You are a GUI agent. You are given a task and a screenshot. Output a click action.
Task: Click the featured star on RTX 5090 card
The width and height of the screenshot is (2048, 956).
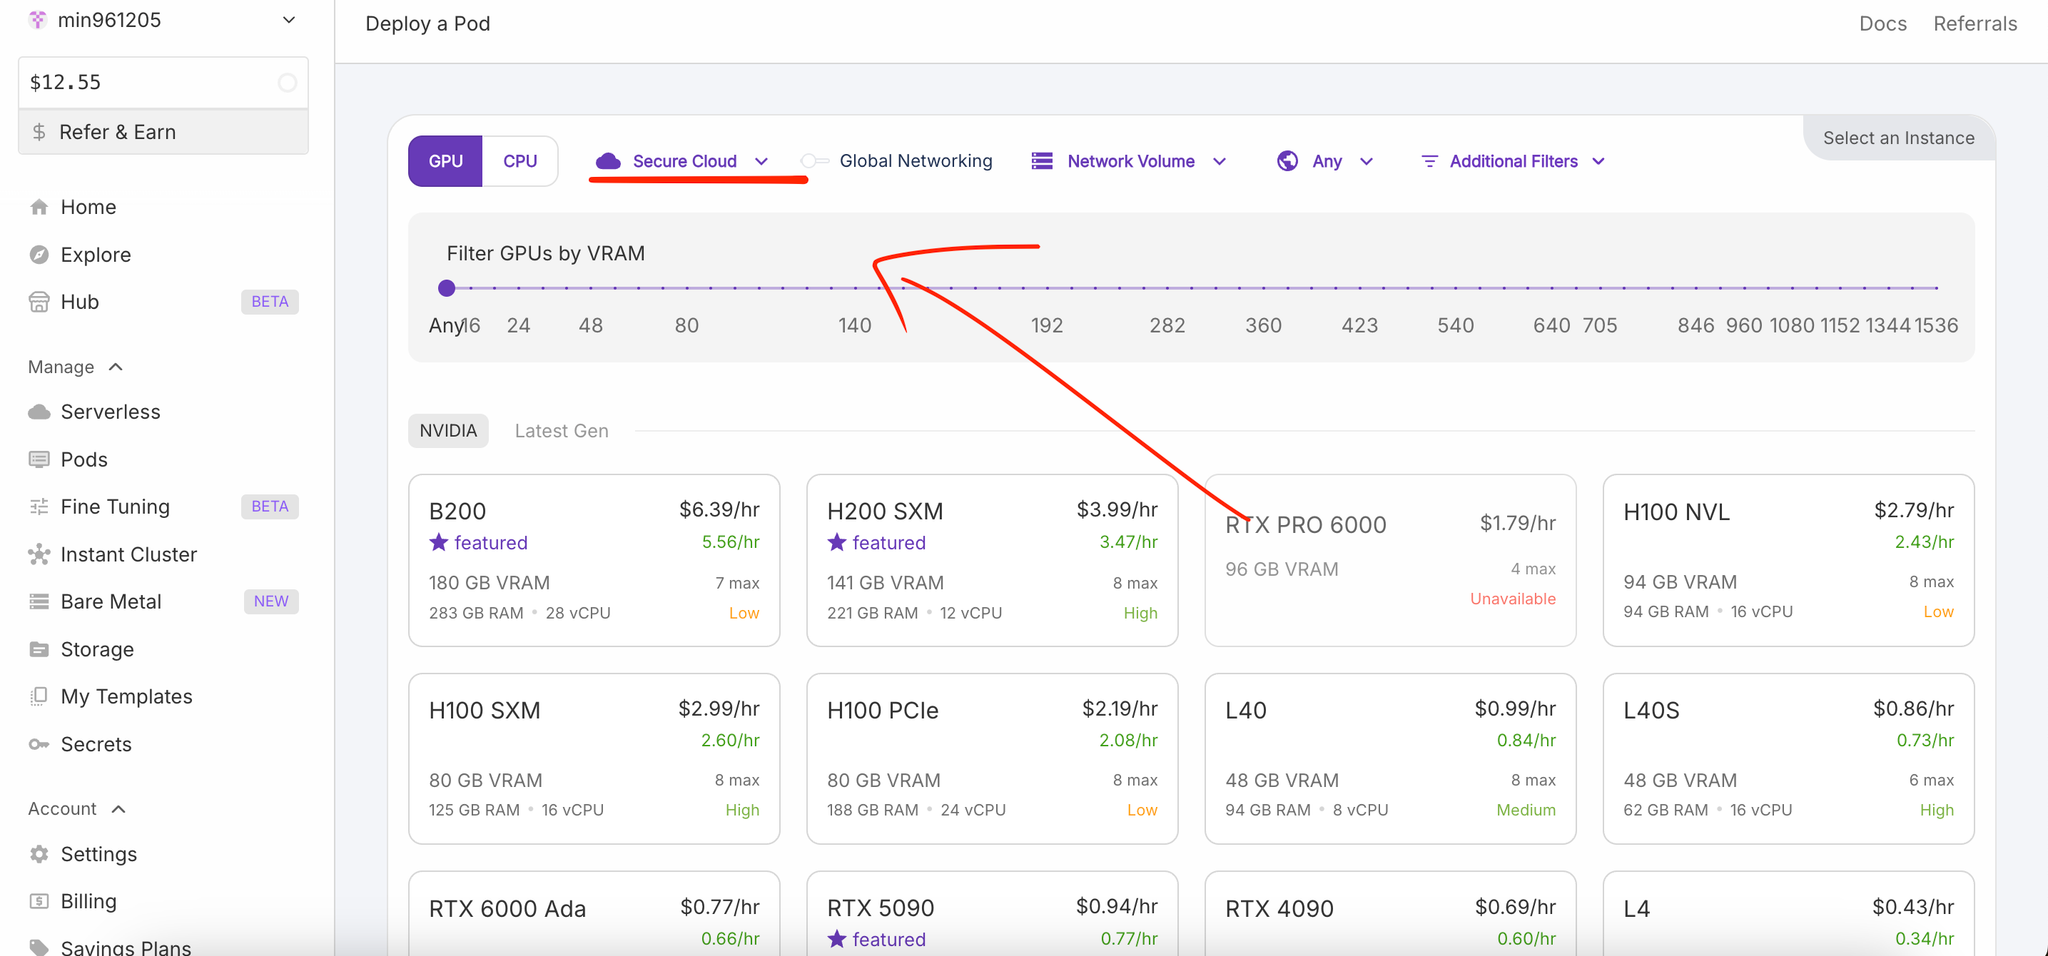837,939
